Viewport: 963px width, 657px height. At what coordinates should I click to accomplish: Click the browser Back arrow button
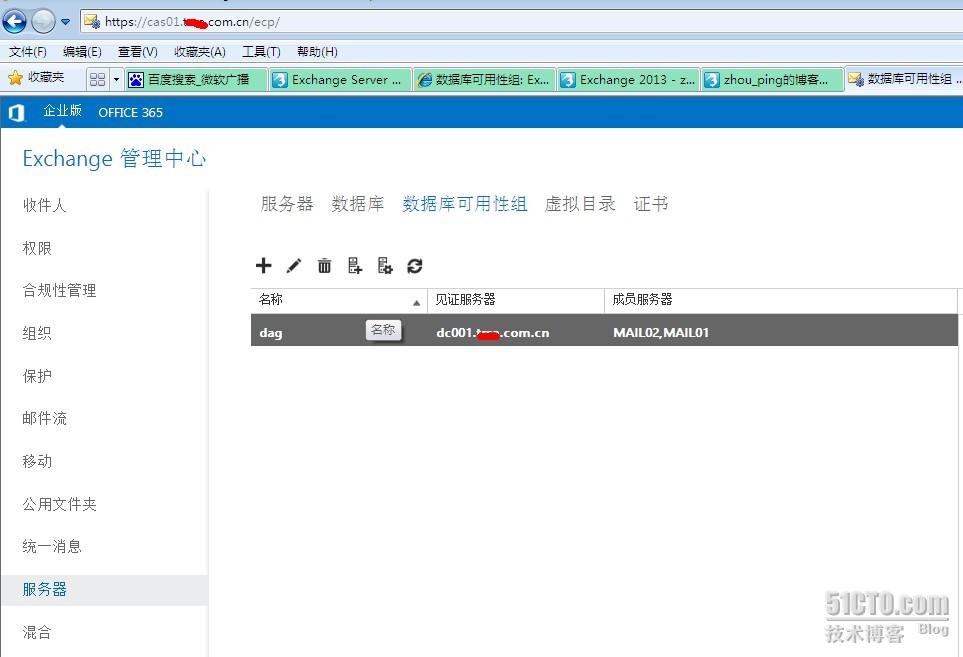tap(15, 21)
